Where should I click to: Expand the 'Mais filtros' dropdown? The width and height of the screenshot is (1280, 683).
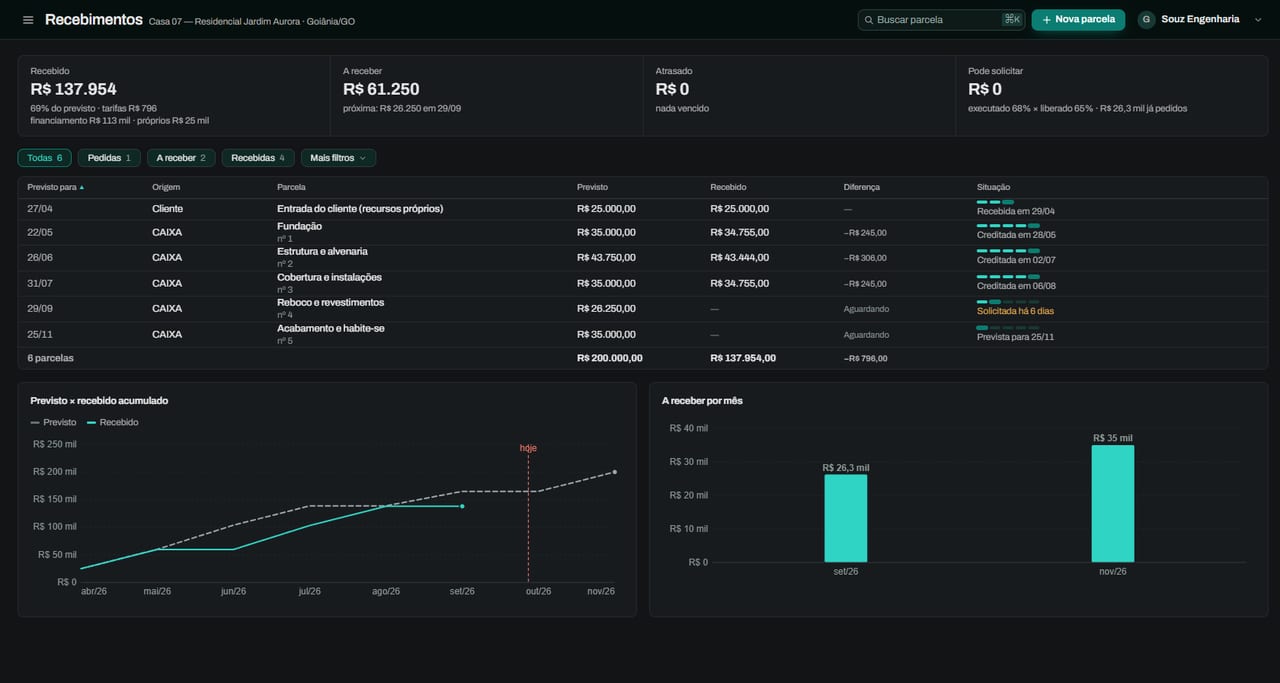pos(338,158)
